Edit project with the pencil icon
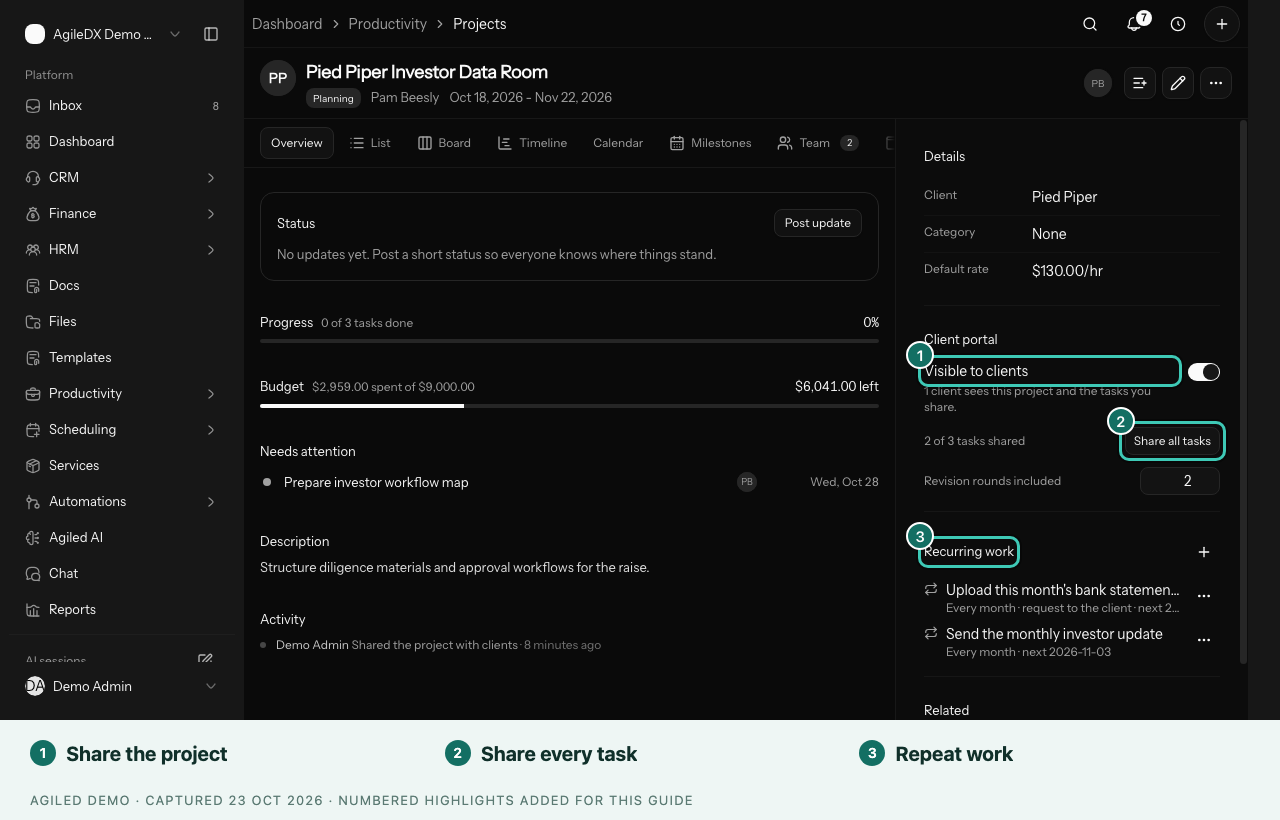 (1178, 83)
